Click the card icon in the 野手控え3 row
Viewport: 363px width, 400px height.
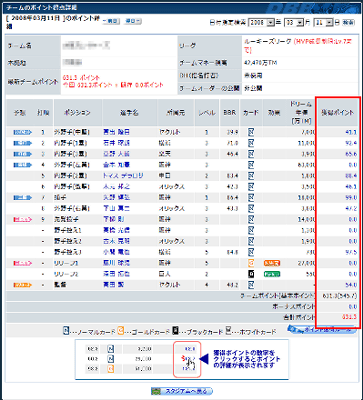tap(251, 252)
